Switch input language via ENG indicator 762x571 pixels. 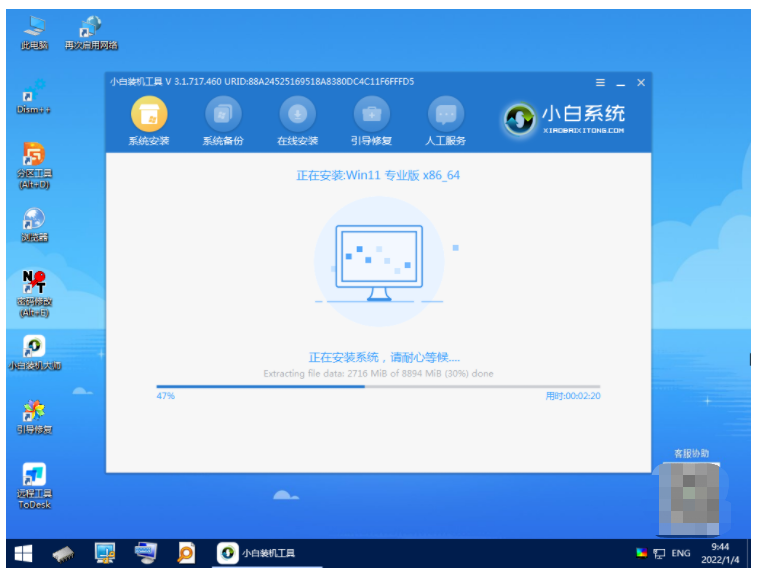coord(680,553)
